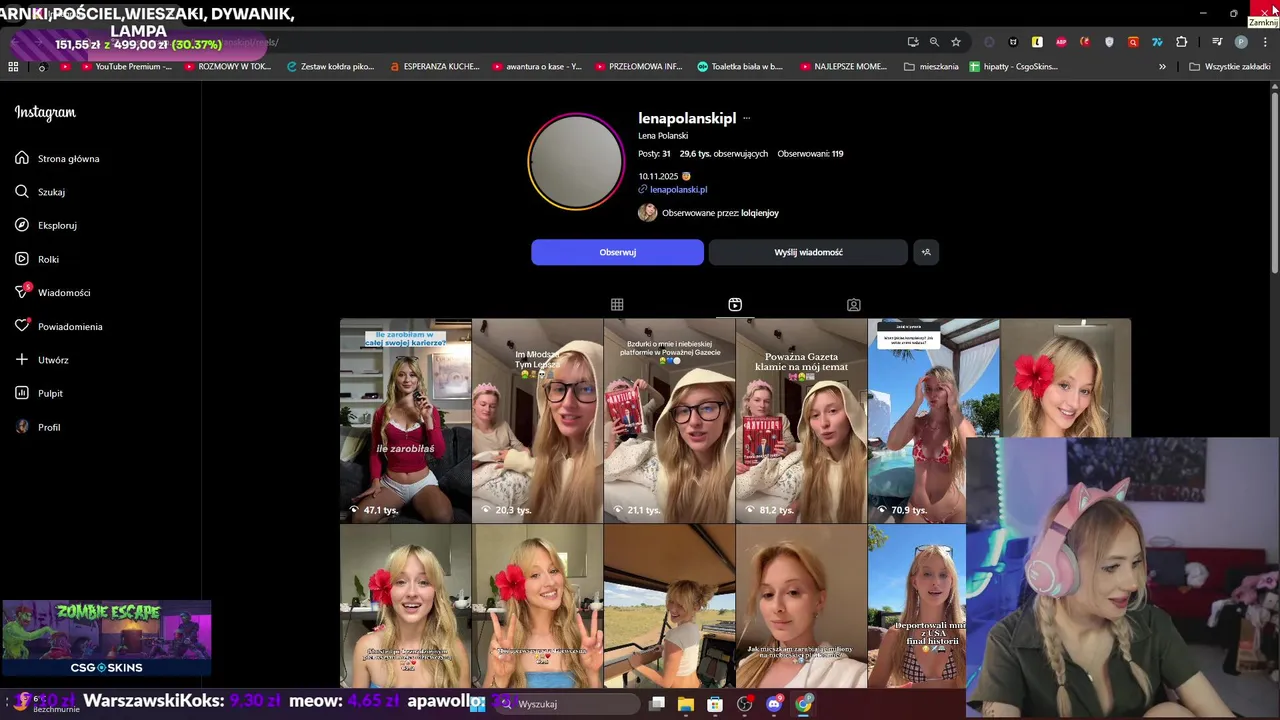View Obserwowani: 119 following list

pyautogui.click(x=810, y=154)
